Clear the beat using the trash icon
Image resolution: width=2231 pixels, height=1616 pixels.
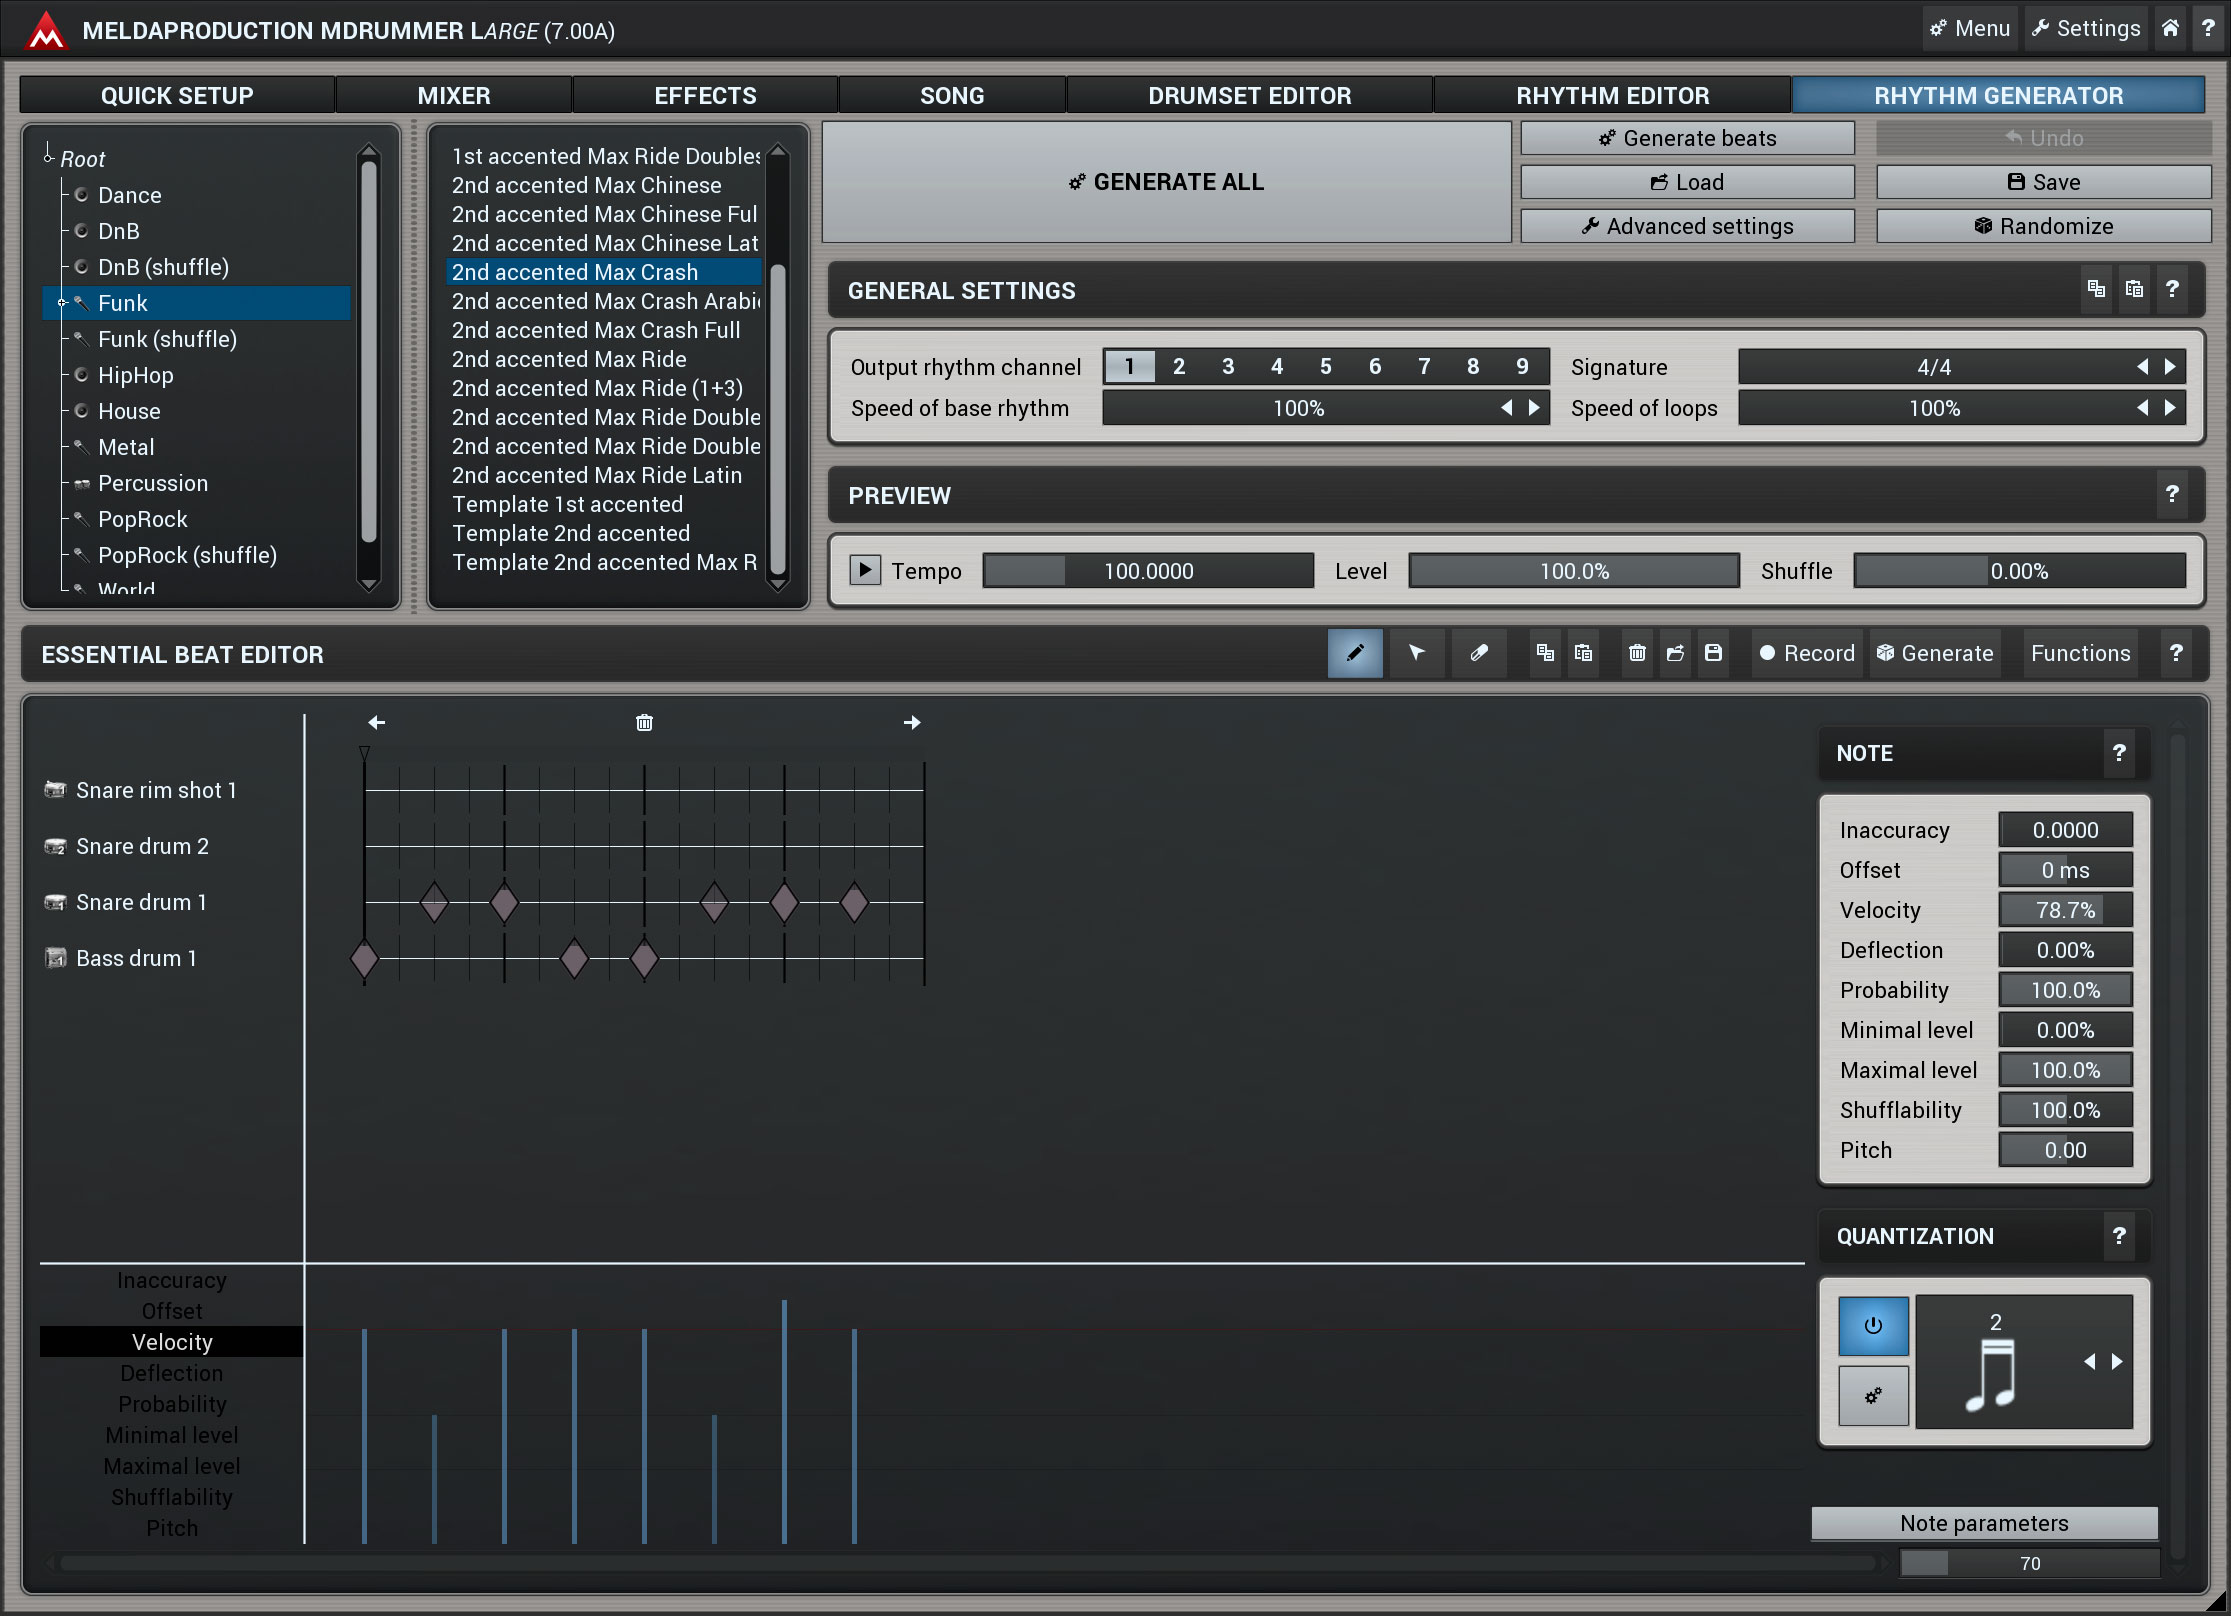point(1637,653)
